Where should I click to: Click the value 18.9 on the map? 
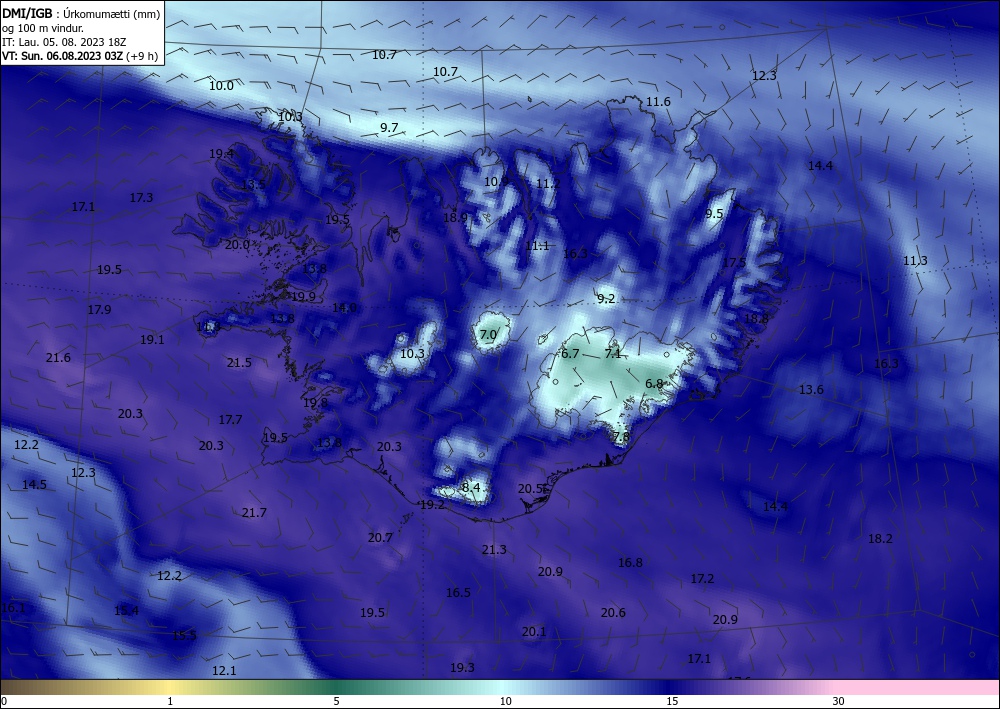(455, 217)
